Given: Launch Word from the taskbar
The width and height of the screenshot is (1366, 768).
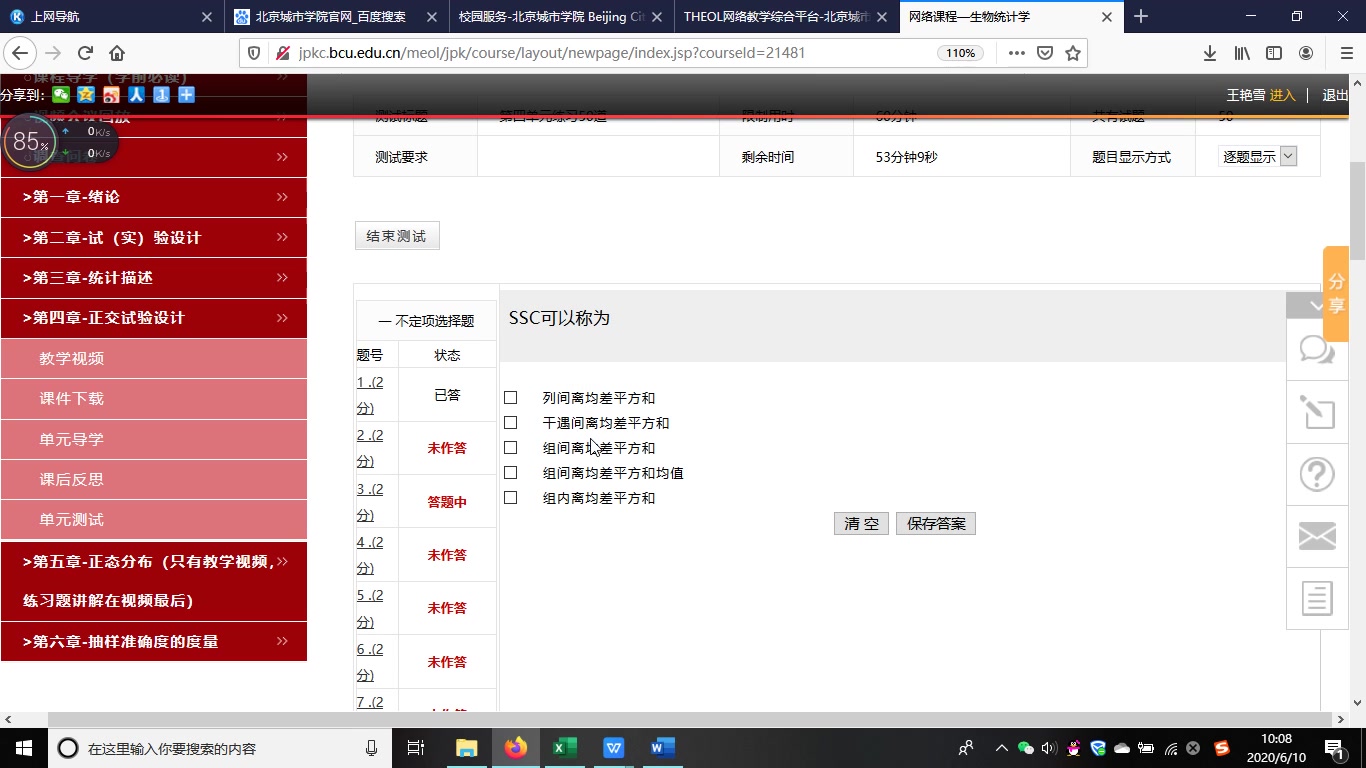Looking at the screenshot, I should pyautogui.click(x=662, y=747).
